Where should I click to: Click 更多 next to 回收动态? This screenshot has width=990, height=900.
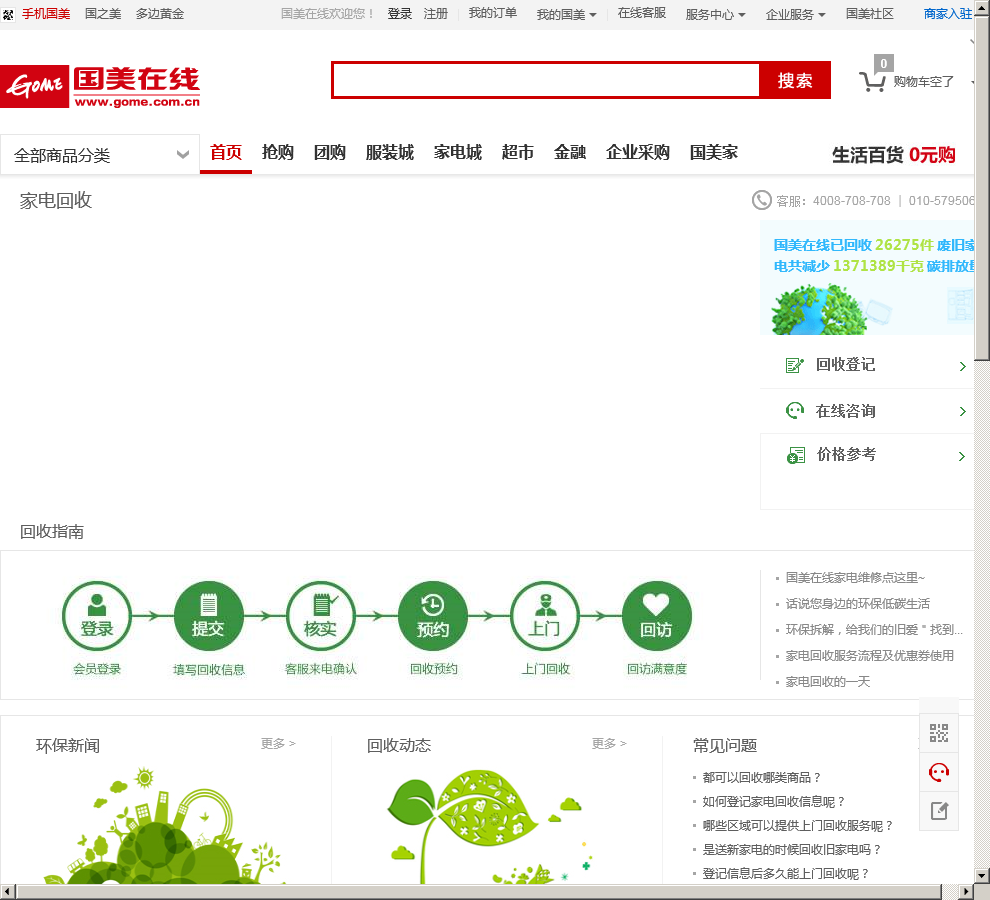pos(609,743)
